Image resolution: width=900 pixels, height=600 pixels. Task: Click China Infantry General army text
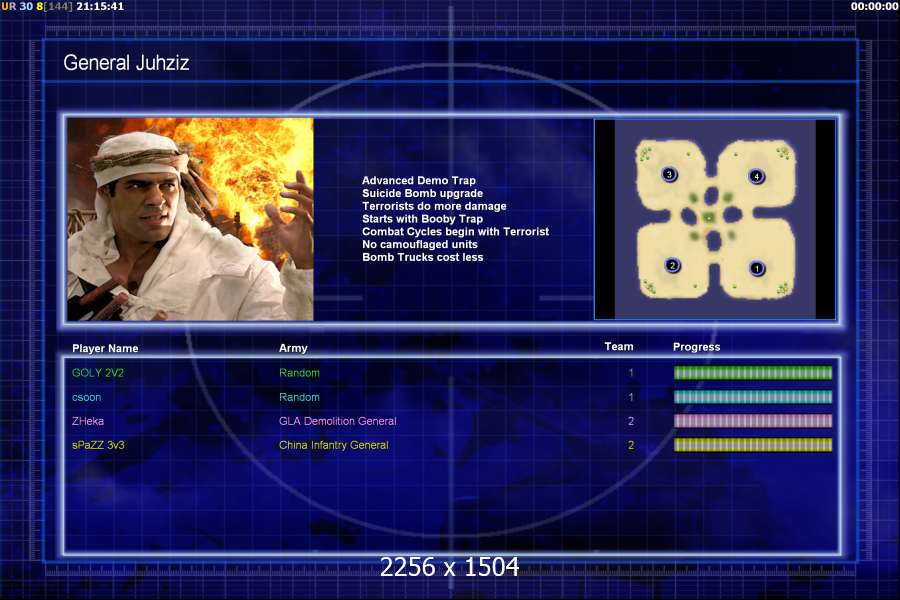coord(333,445)
